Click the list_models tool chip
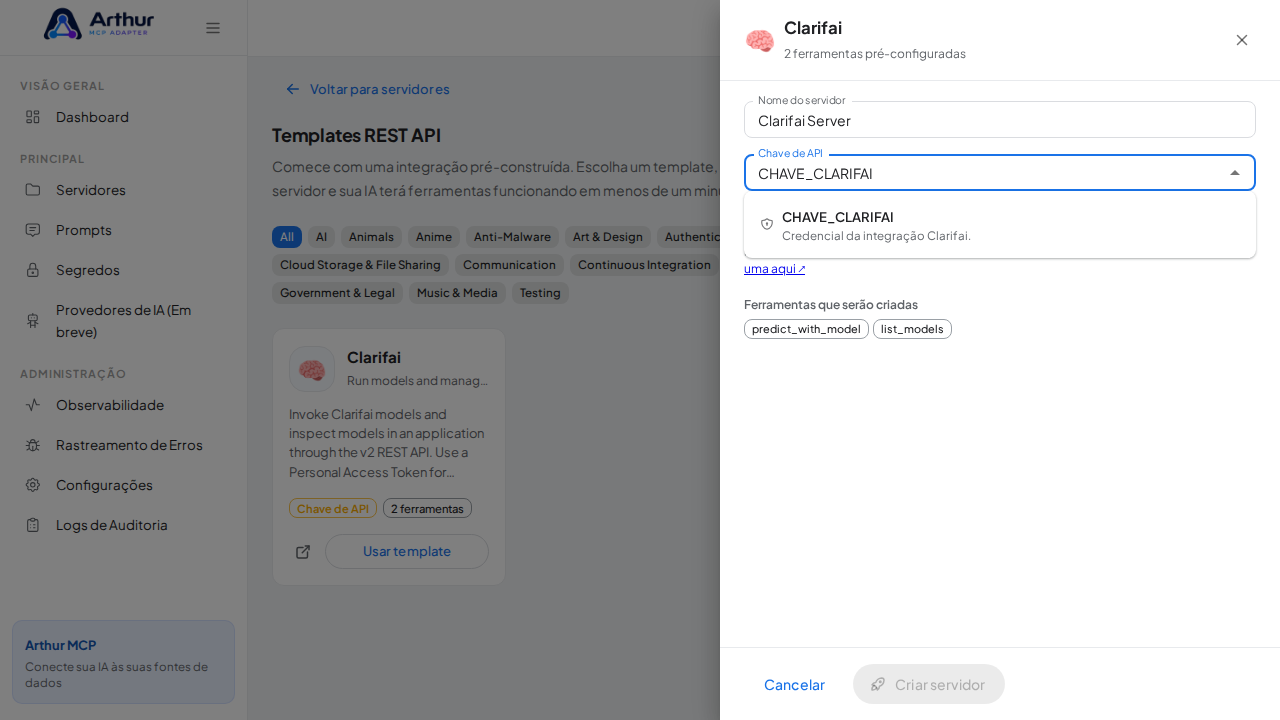The width and height of the screenshot is (1280, 720). click(x=912, y=329)
